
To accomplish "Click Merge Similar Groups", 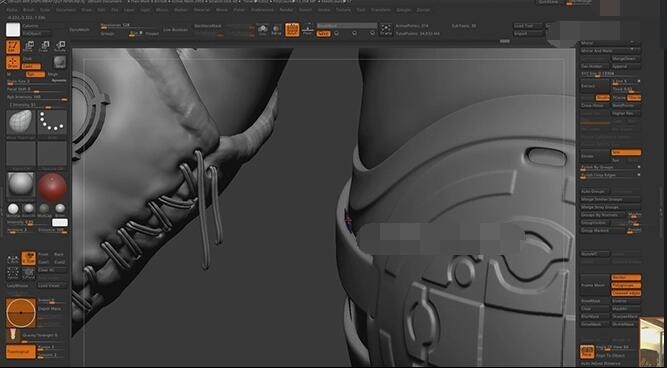I will (610, 199).
